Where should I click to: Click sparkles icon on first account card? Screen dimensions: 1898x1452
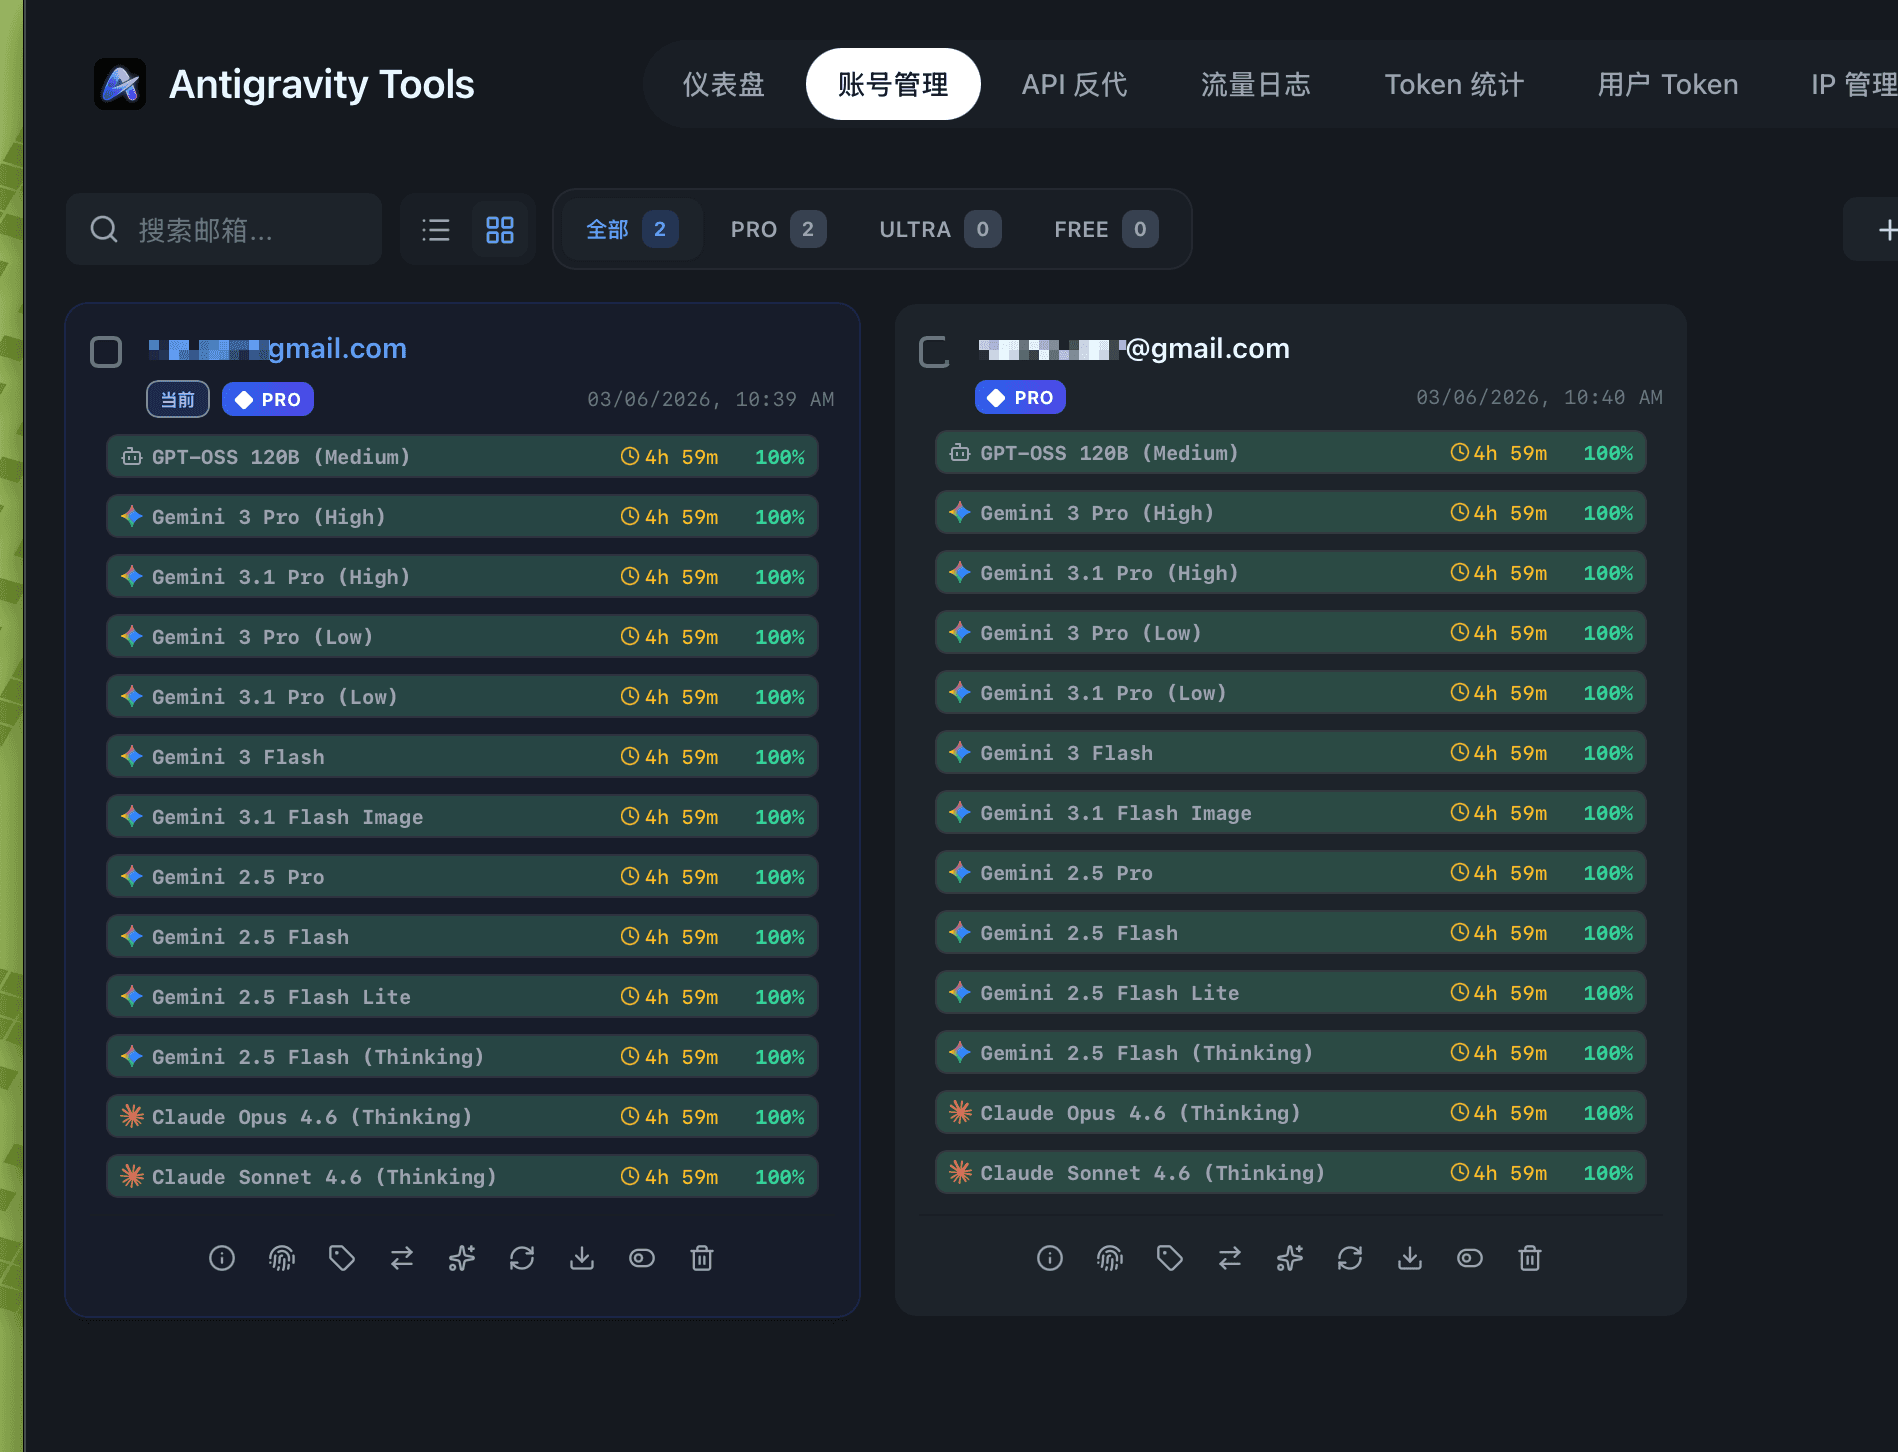click(462, 1258)
